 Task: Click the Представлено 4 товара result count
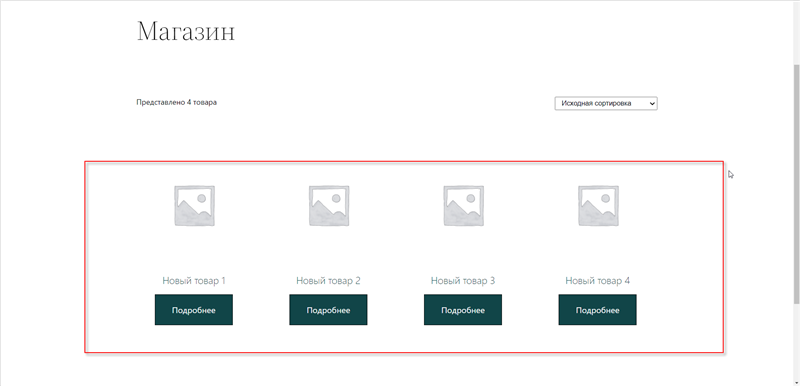177,102
